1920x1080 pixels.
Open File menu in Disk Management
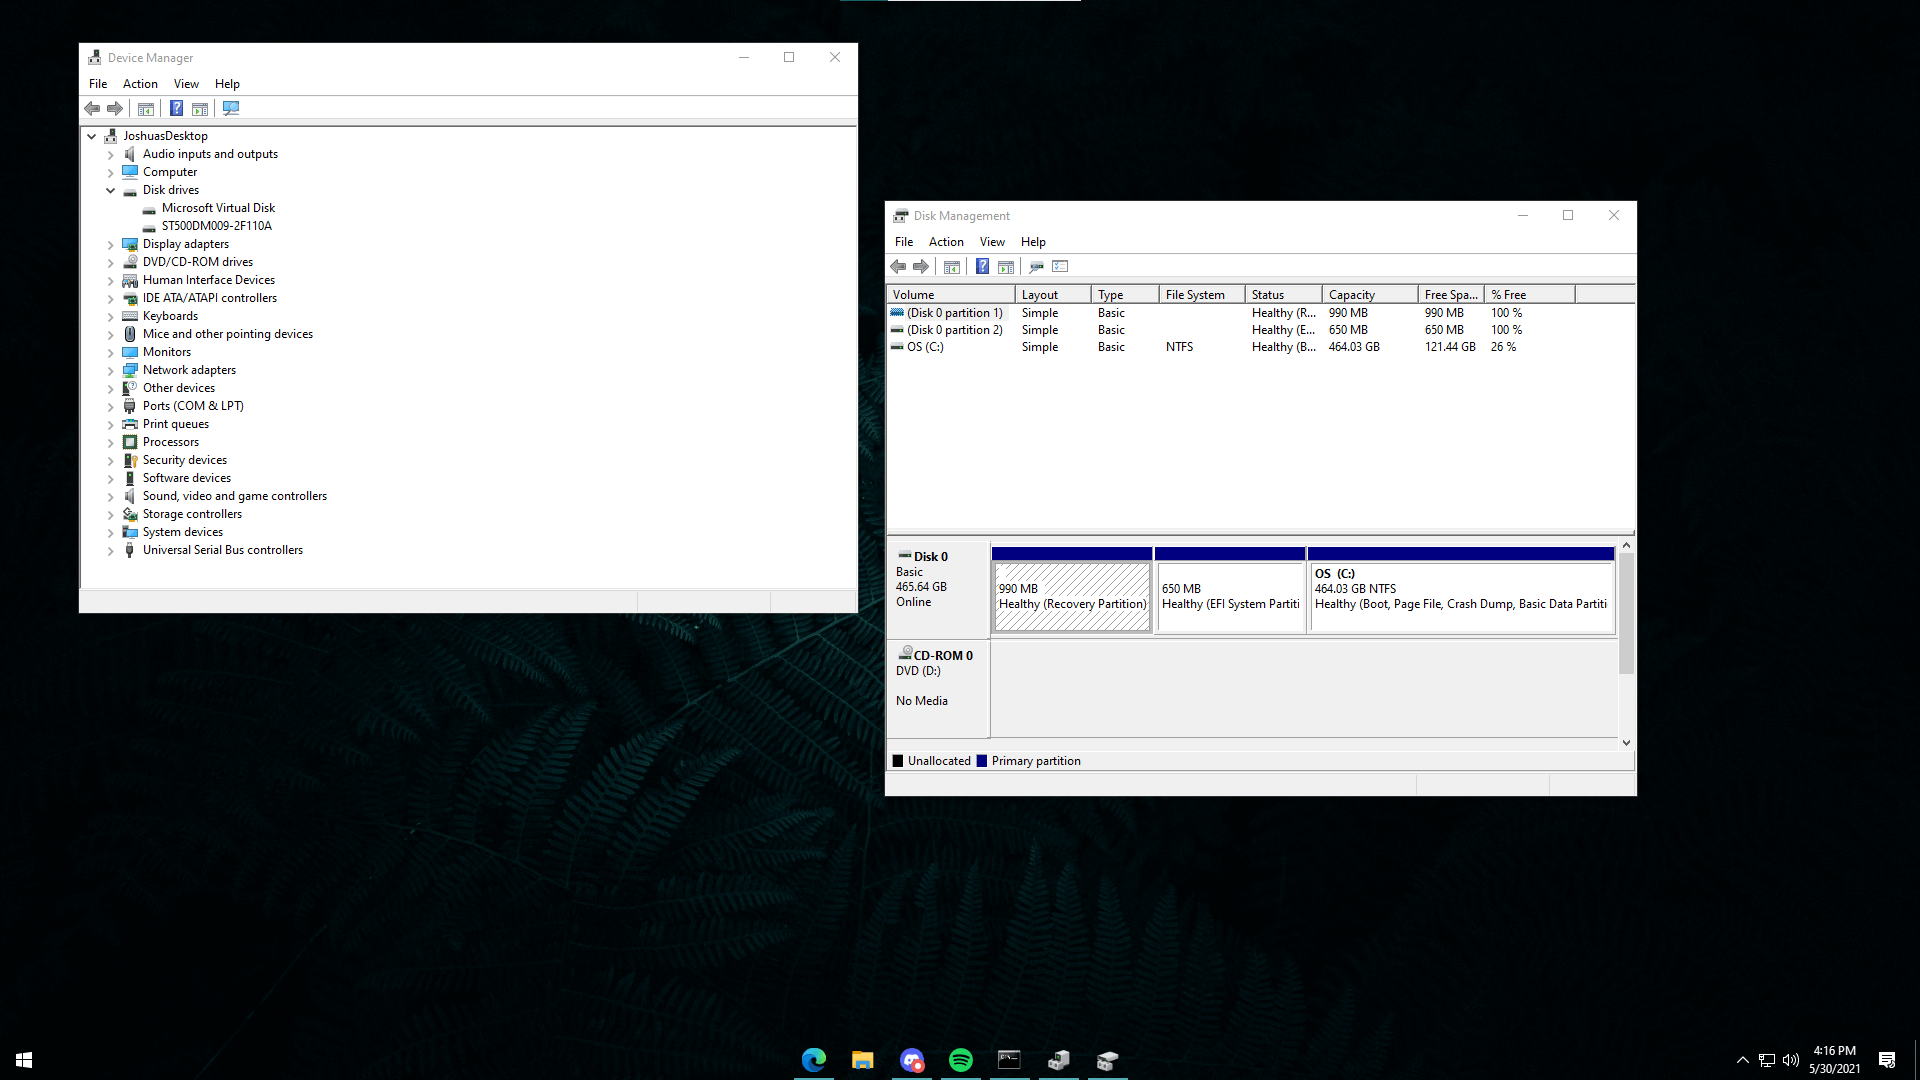pyautogui.click(x=904, y=242)
